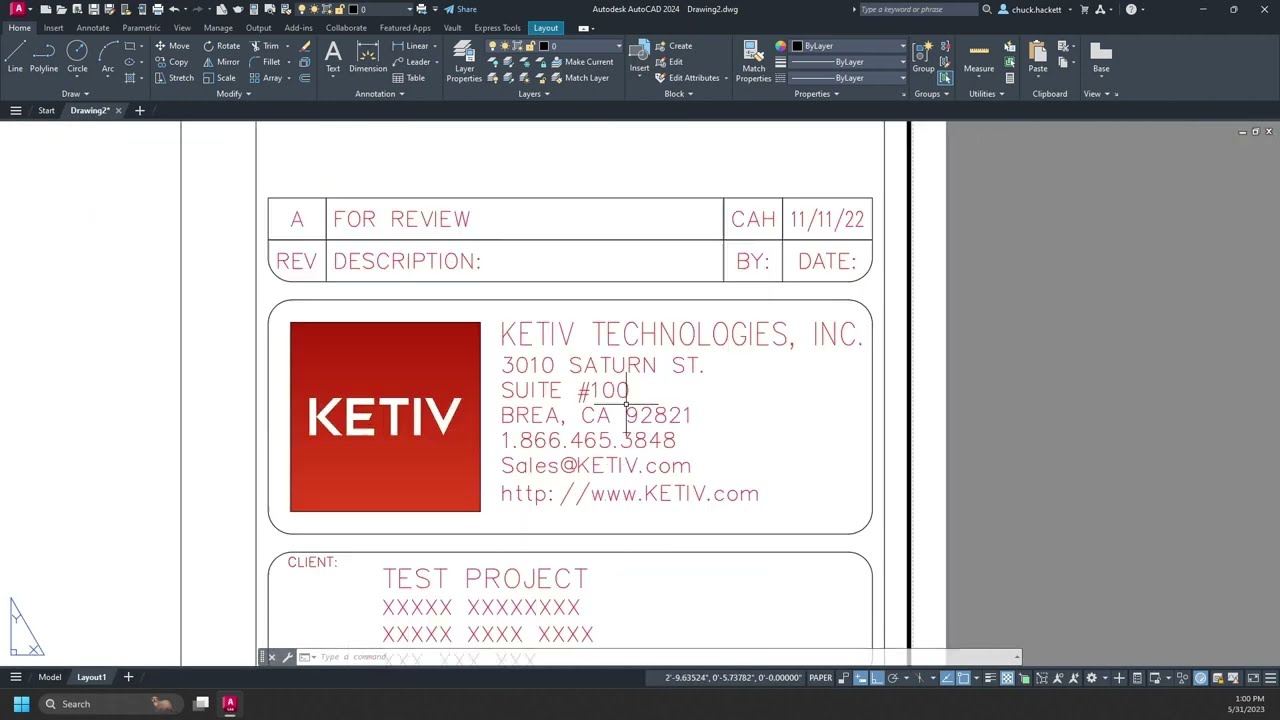Expand the Layers panel dropdown
Image resolution: width=1280 pixels, height=720 pixels.
534,94
